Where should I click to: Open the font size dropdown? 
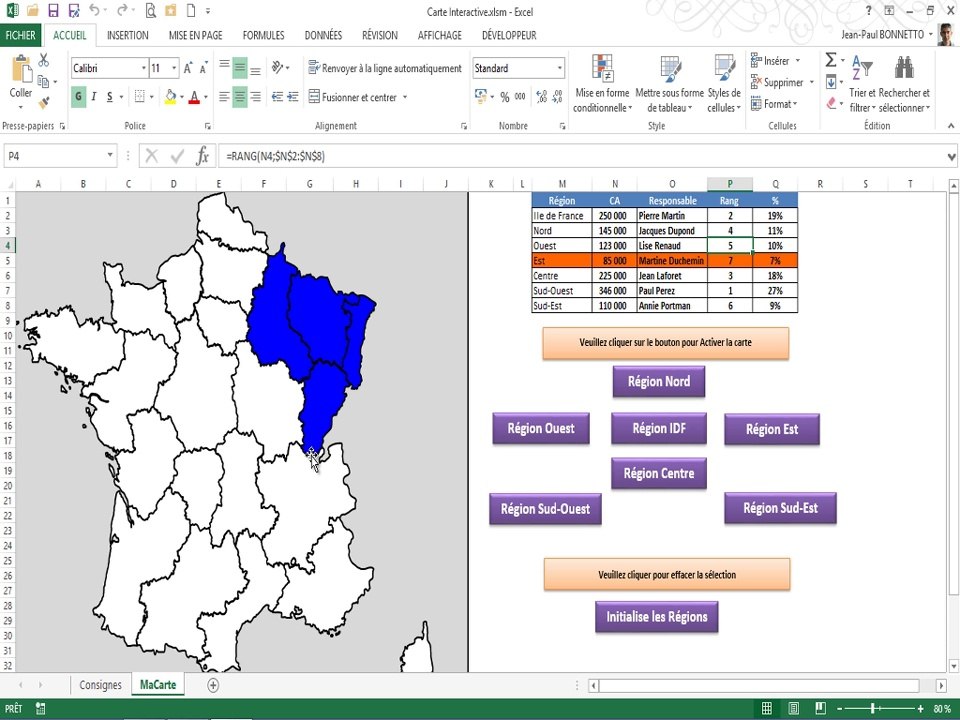(174, 68)
